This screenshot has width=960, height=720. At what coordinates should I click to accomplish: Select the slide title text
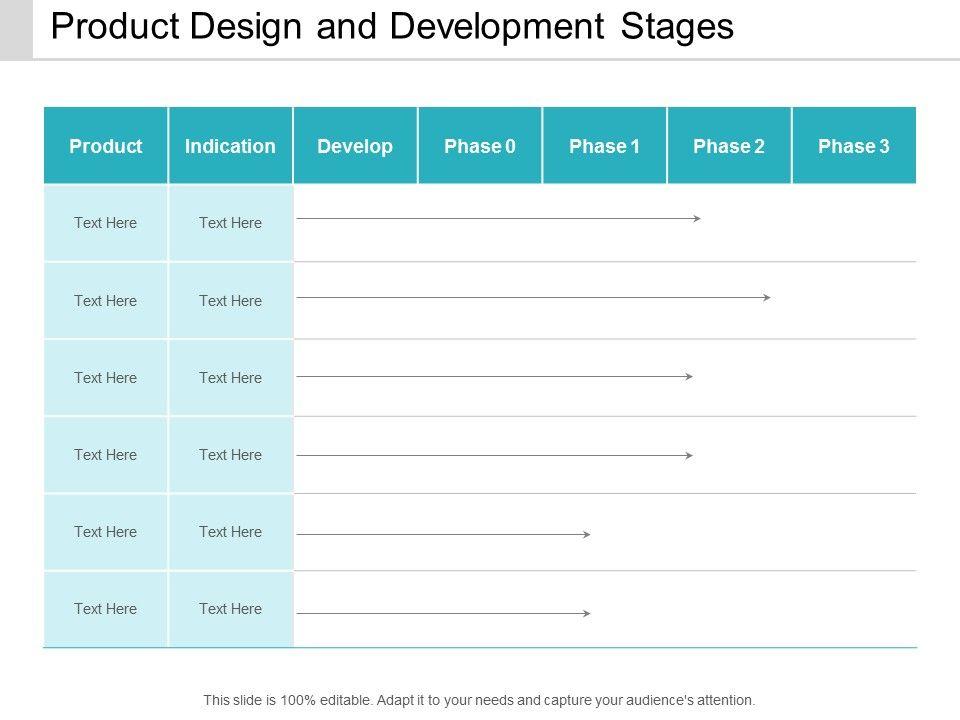392,27
